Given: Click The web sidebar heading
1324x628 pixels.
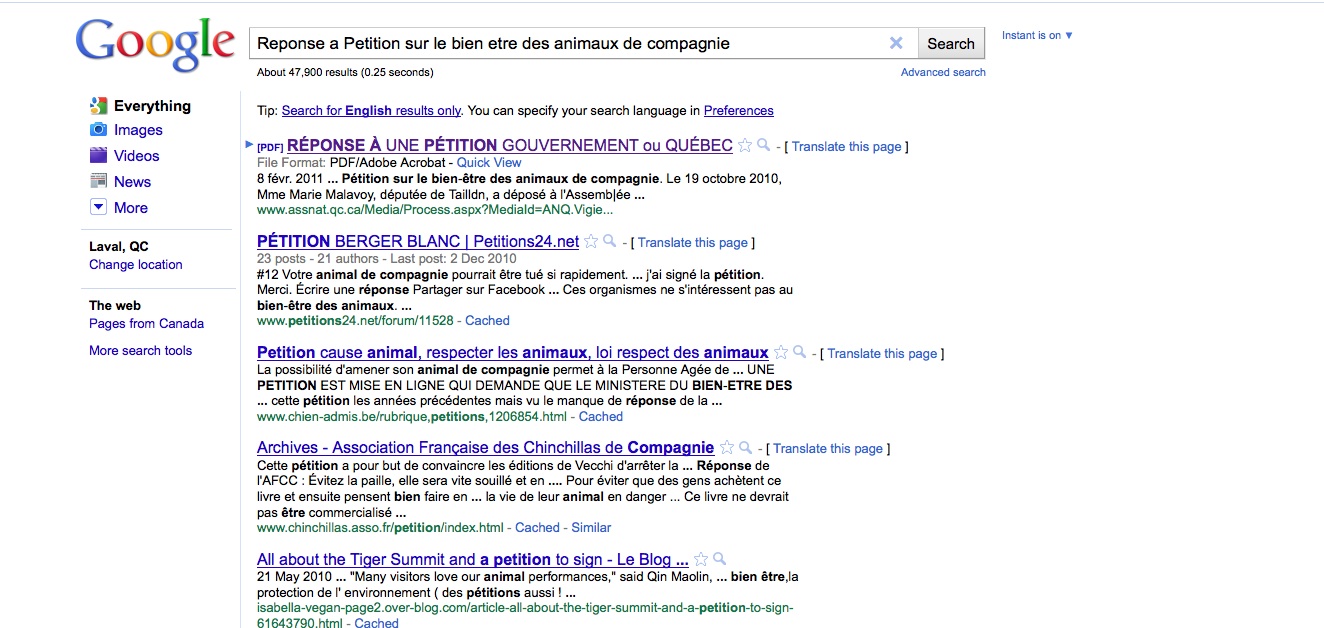Looking at the screenshot, I should pos(115,306).
